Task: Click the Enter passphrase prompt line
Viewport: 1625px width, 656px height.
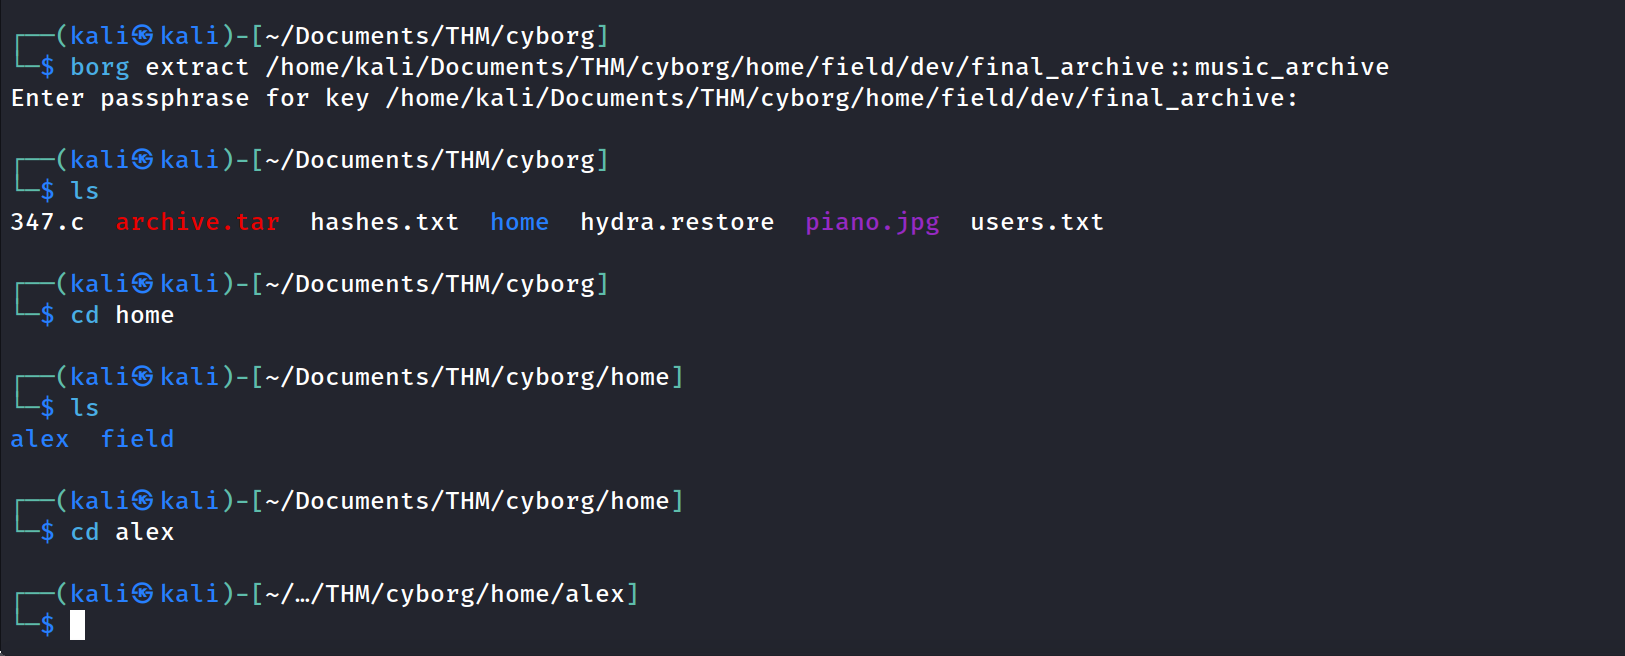Action: 653,98
